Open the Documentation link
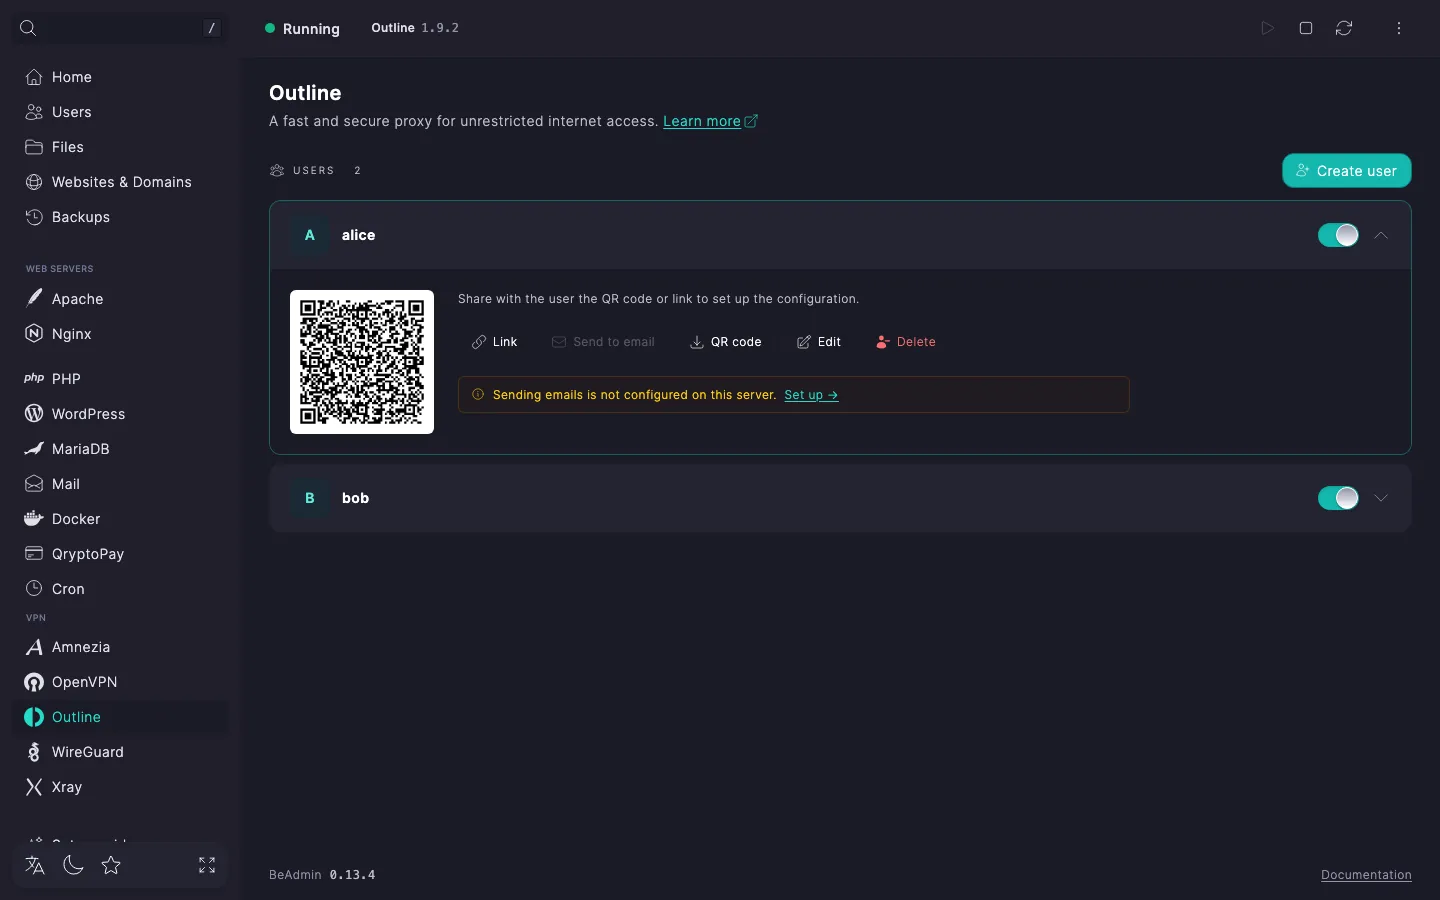 pyautogui.click(x=1366, y=875)
